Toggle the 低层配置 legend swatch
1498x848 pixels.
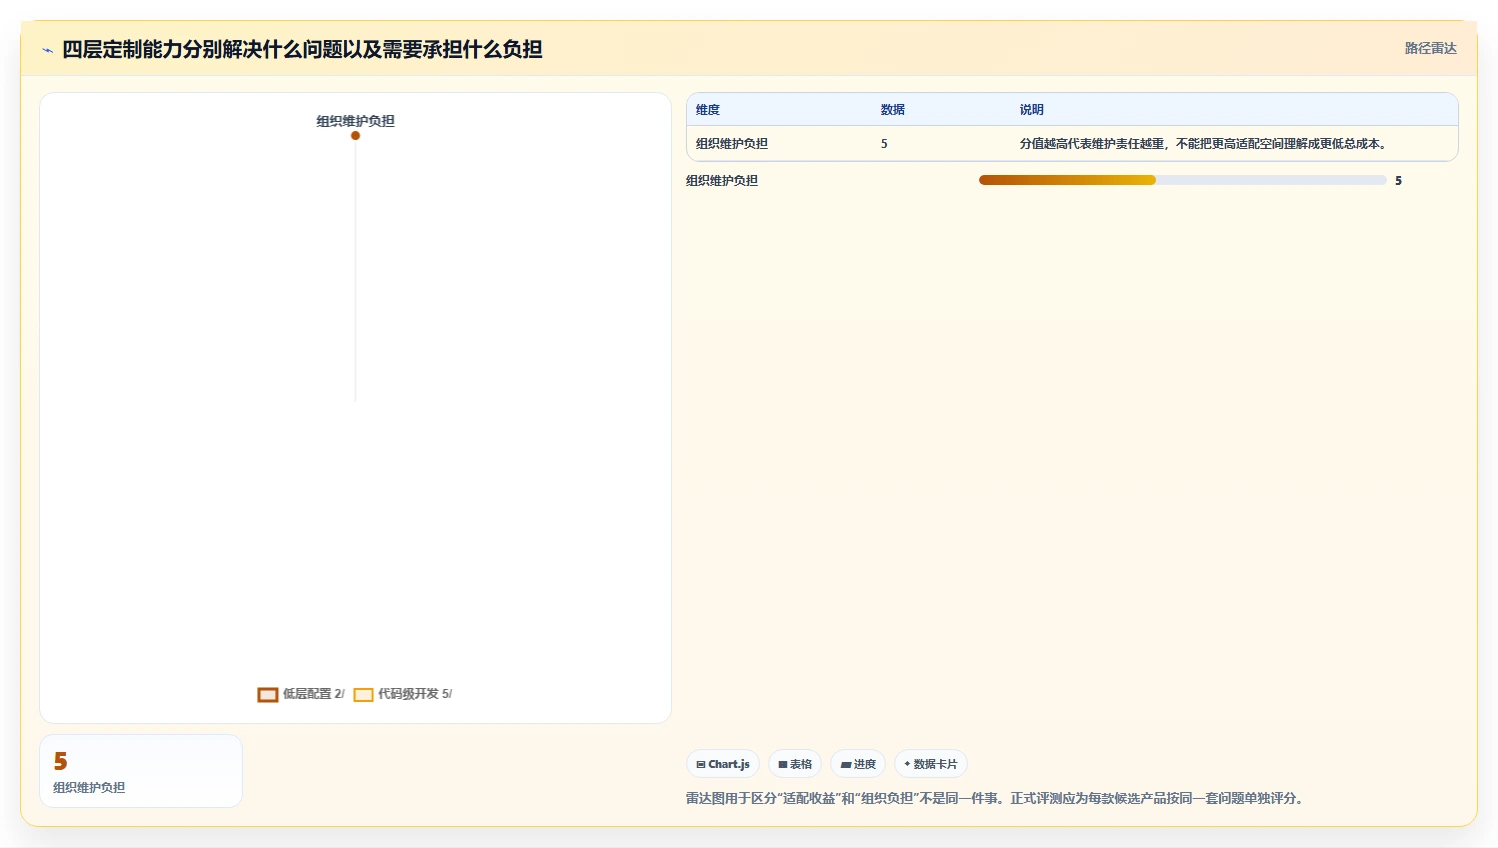pos(267,694)
